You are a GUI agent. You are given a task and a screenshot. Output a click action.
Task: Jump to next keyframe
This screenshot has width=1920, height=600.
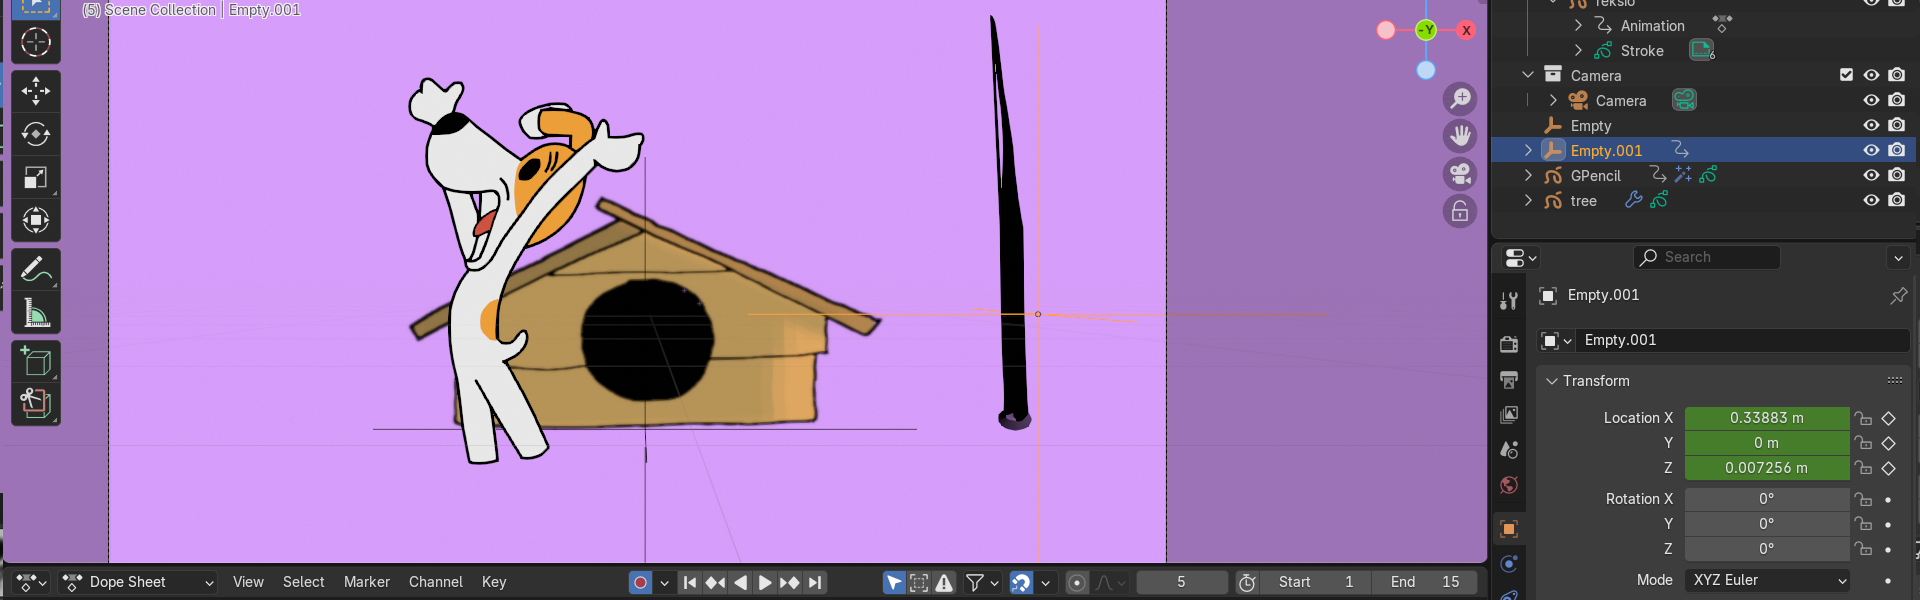(x=790, y=582)
